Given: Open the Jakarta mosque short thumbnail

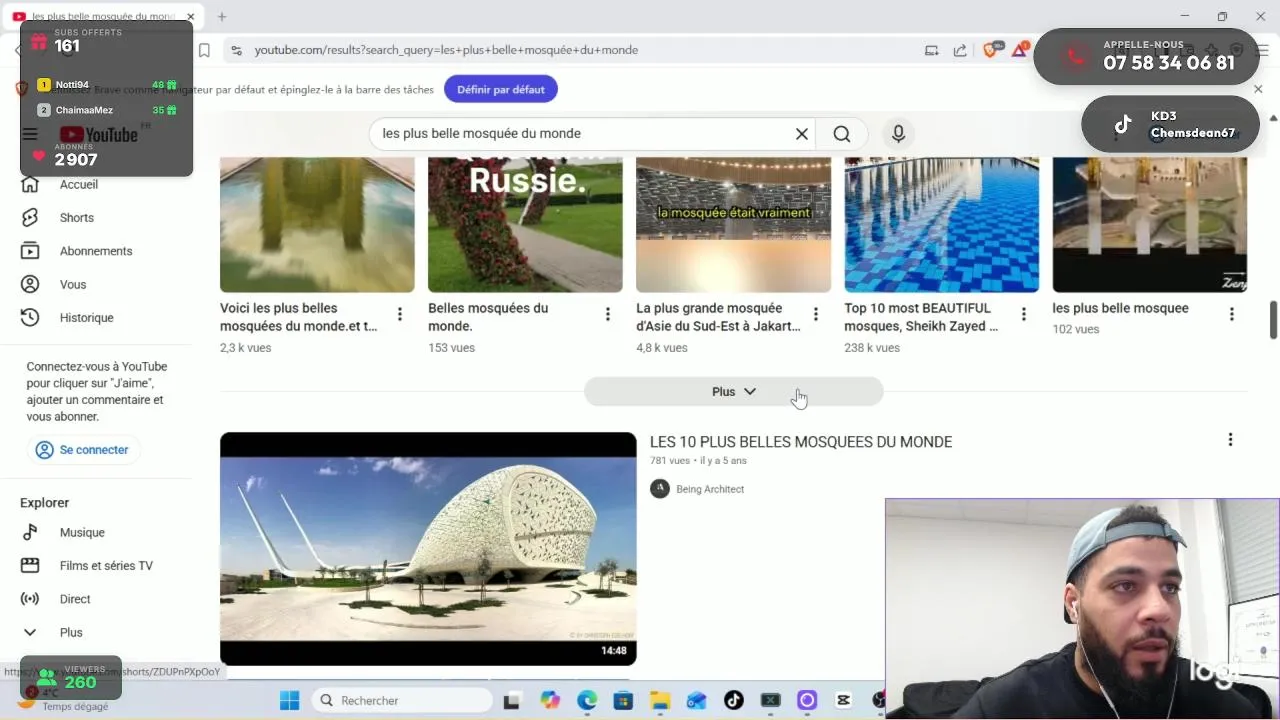Looking at the screenshot, I should pos(733,224).
